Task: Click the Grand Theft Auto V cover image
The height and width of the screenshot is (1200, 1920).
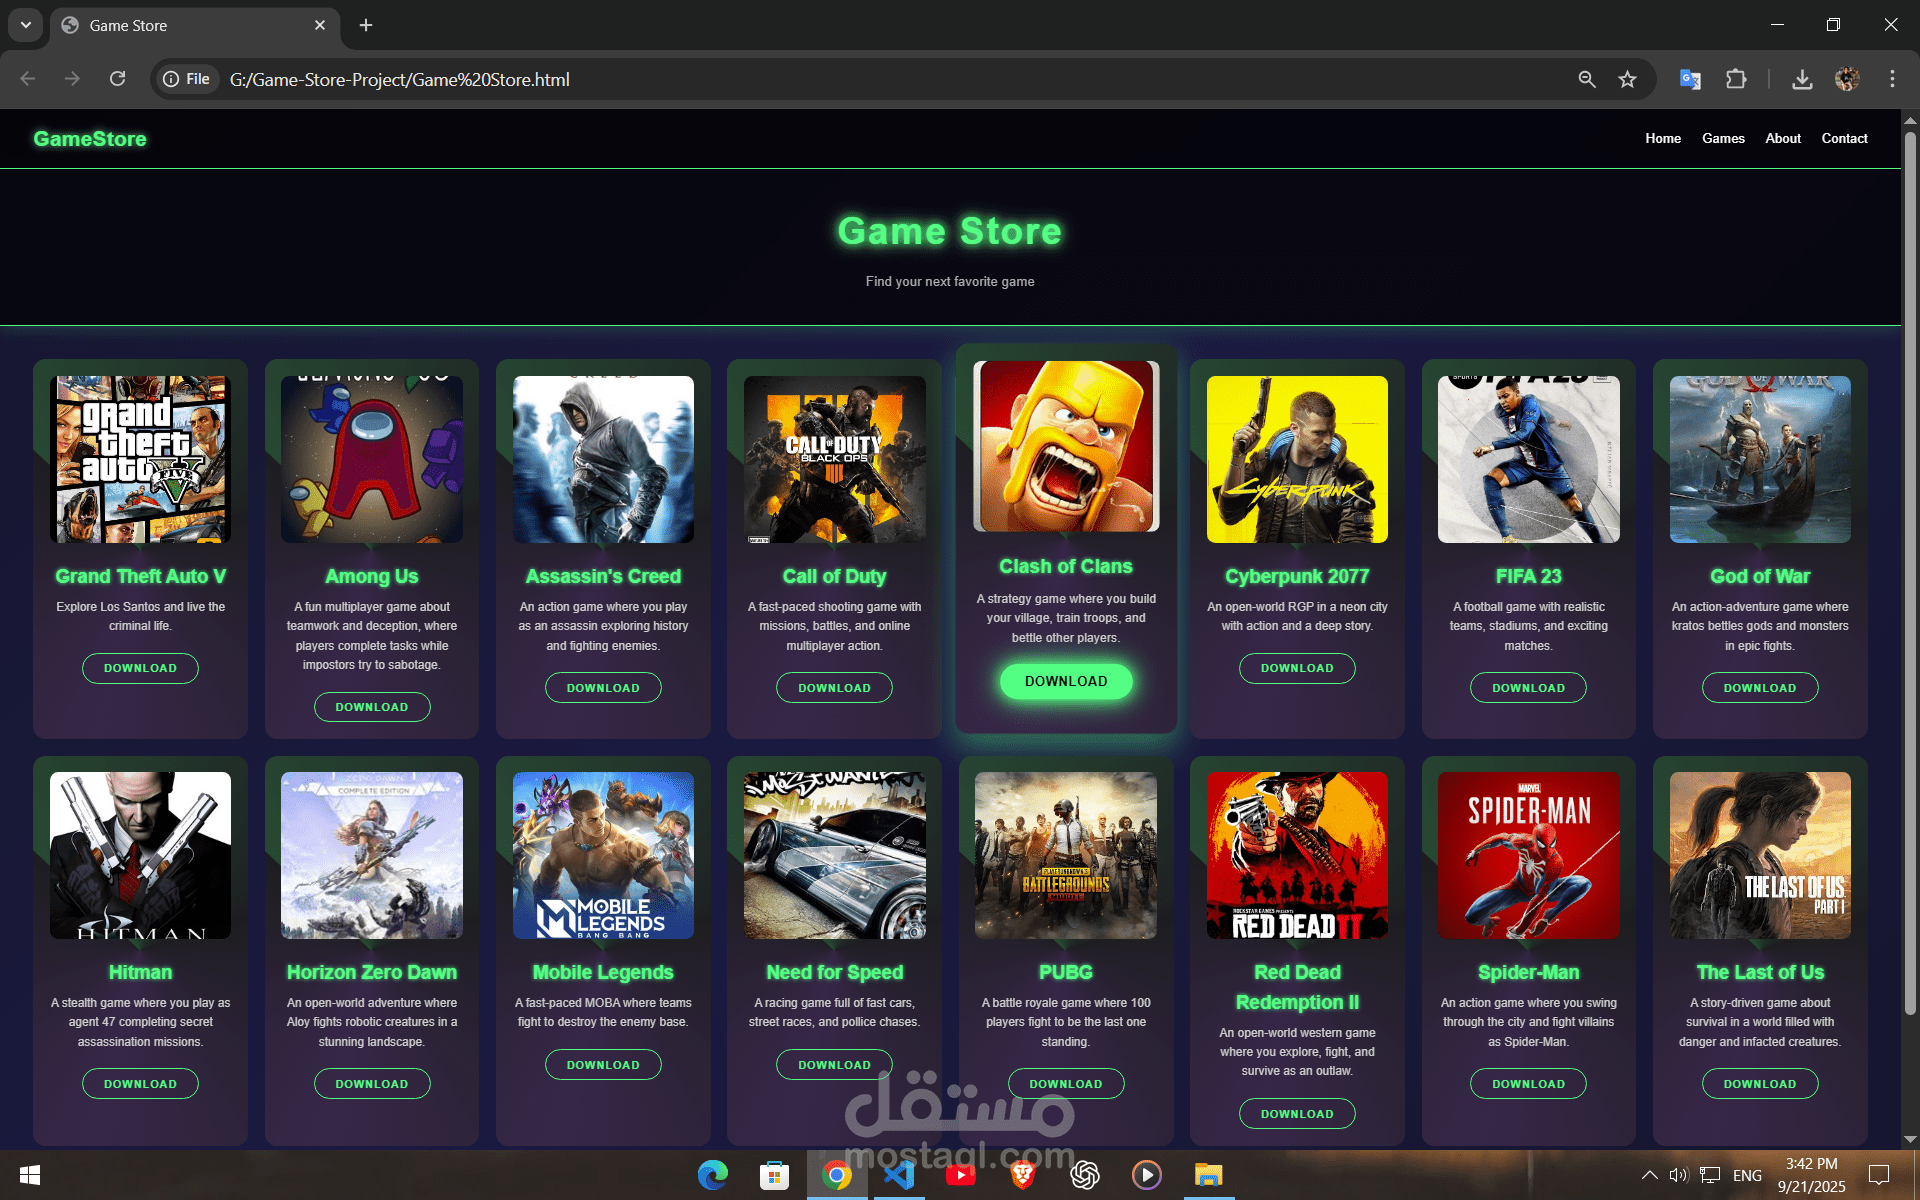Action: pyautogui.click(x=140, y=459)
